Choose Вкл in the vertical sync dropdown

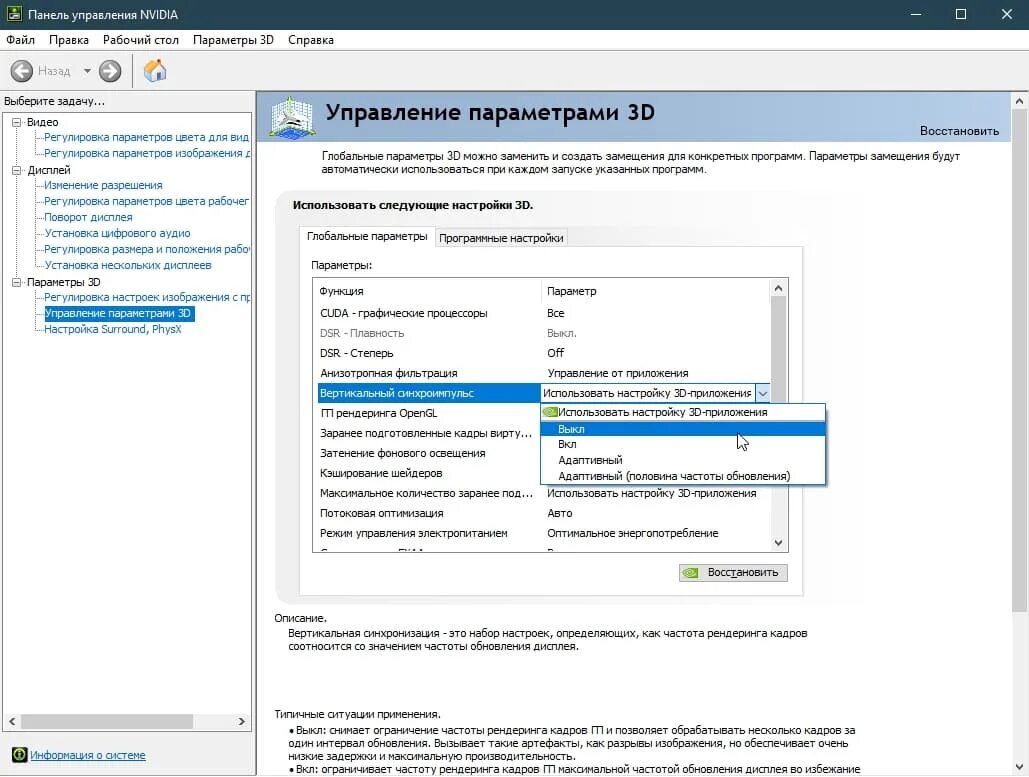coord(682,444)
